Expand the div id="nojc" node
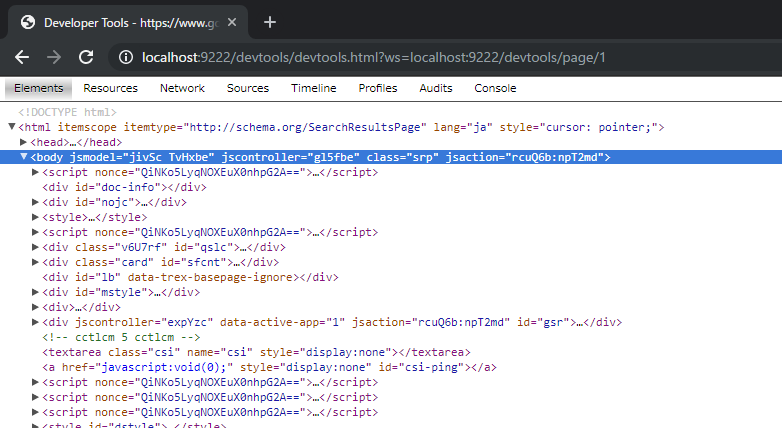 coord(35,202)
